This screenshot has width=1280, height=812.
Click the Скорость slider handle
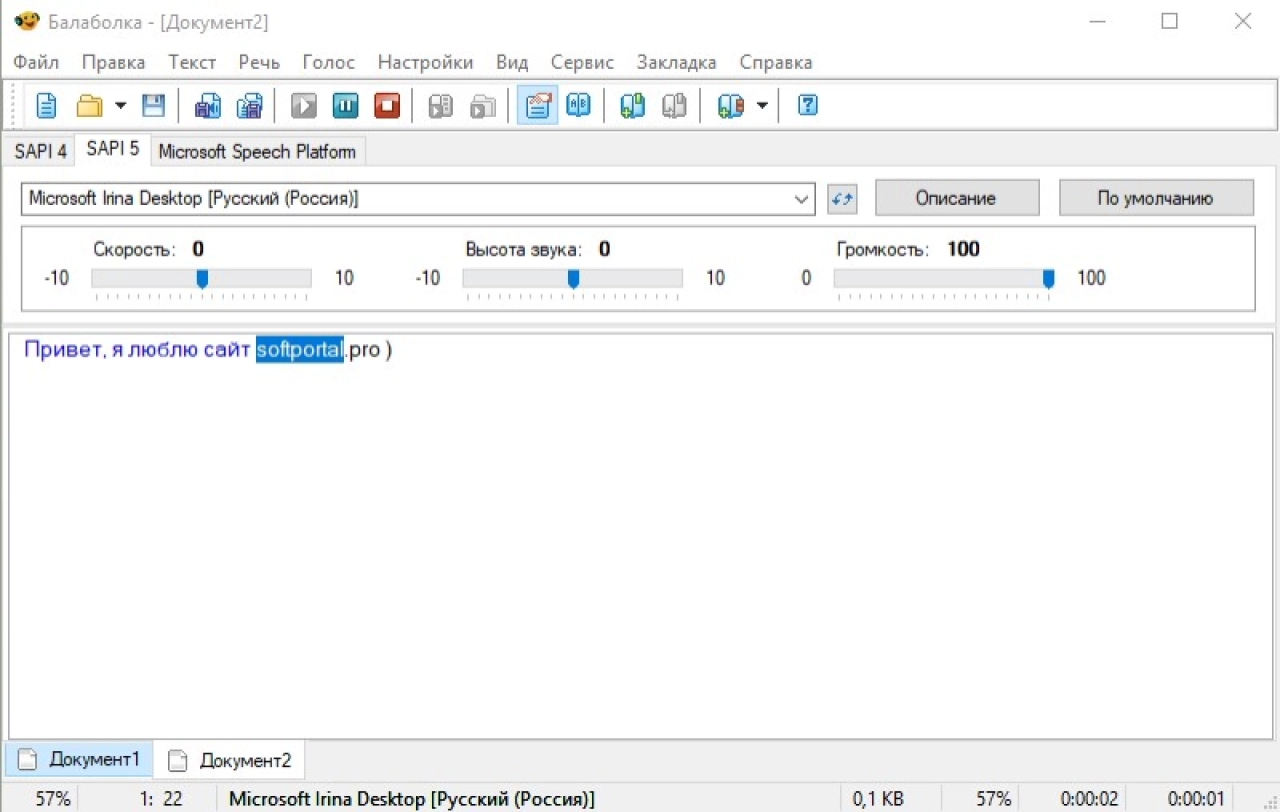(x=202, y=279)
